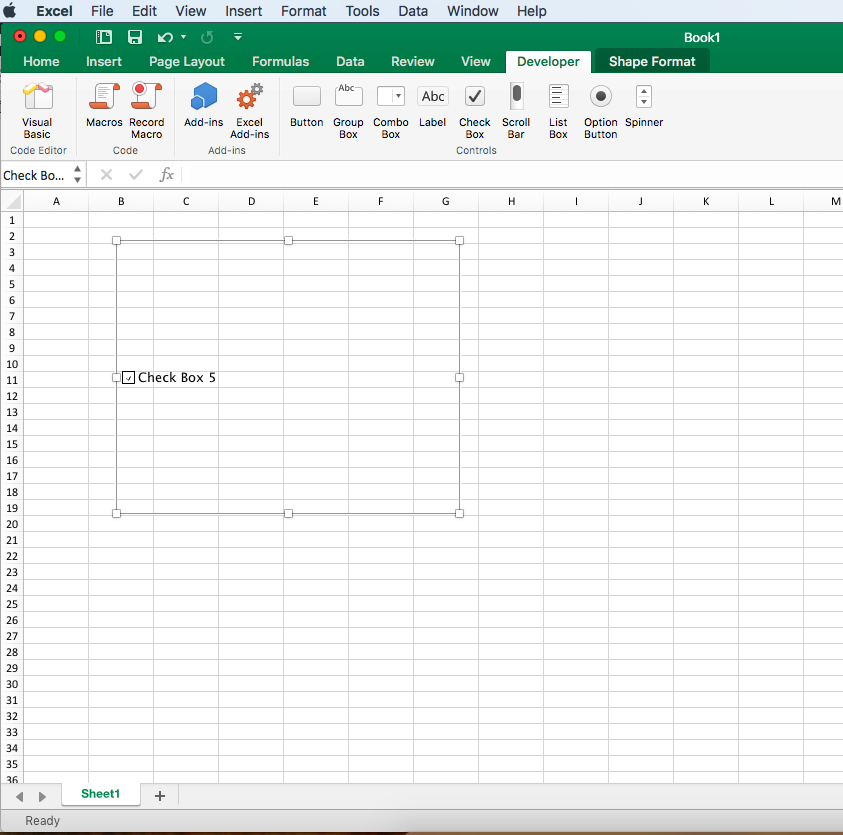Open the Add-ins gallery
This screenshot has width=843, height=835.
pos(203,105)
